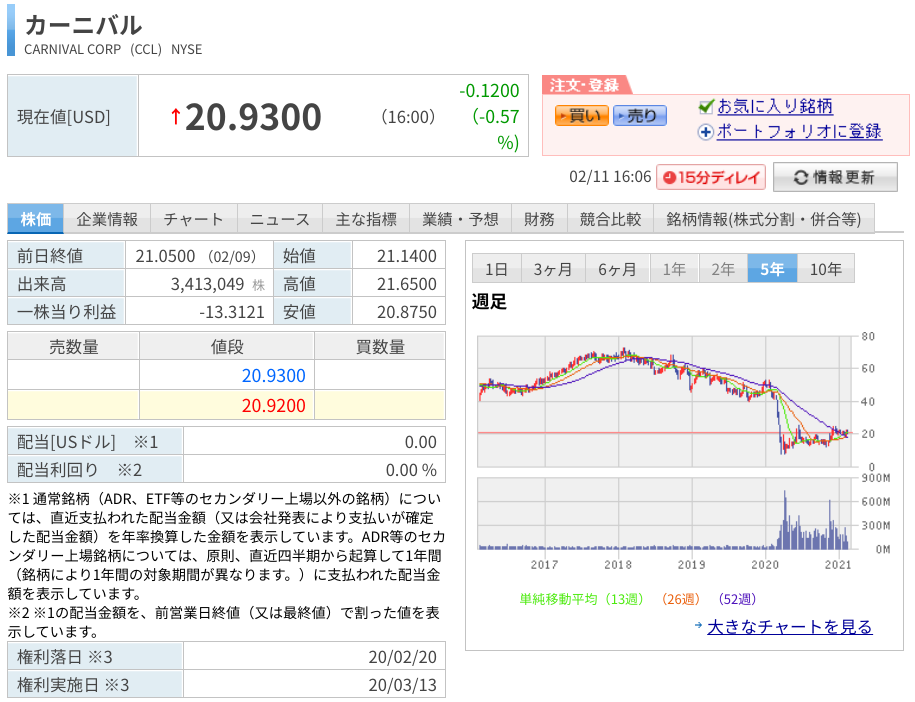The height and width of the screenshot is (702, 915).
Task: Click the 配当利回り value 0.00 %
Action: click(411, 470)
